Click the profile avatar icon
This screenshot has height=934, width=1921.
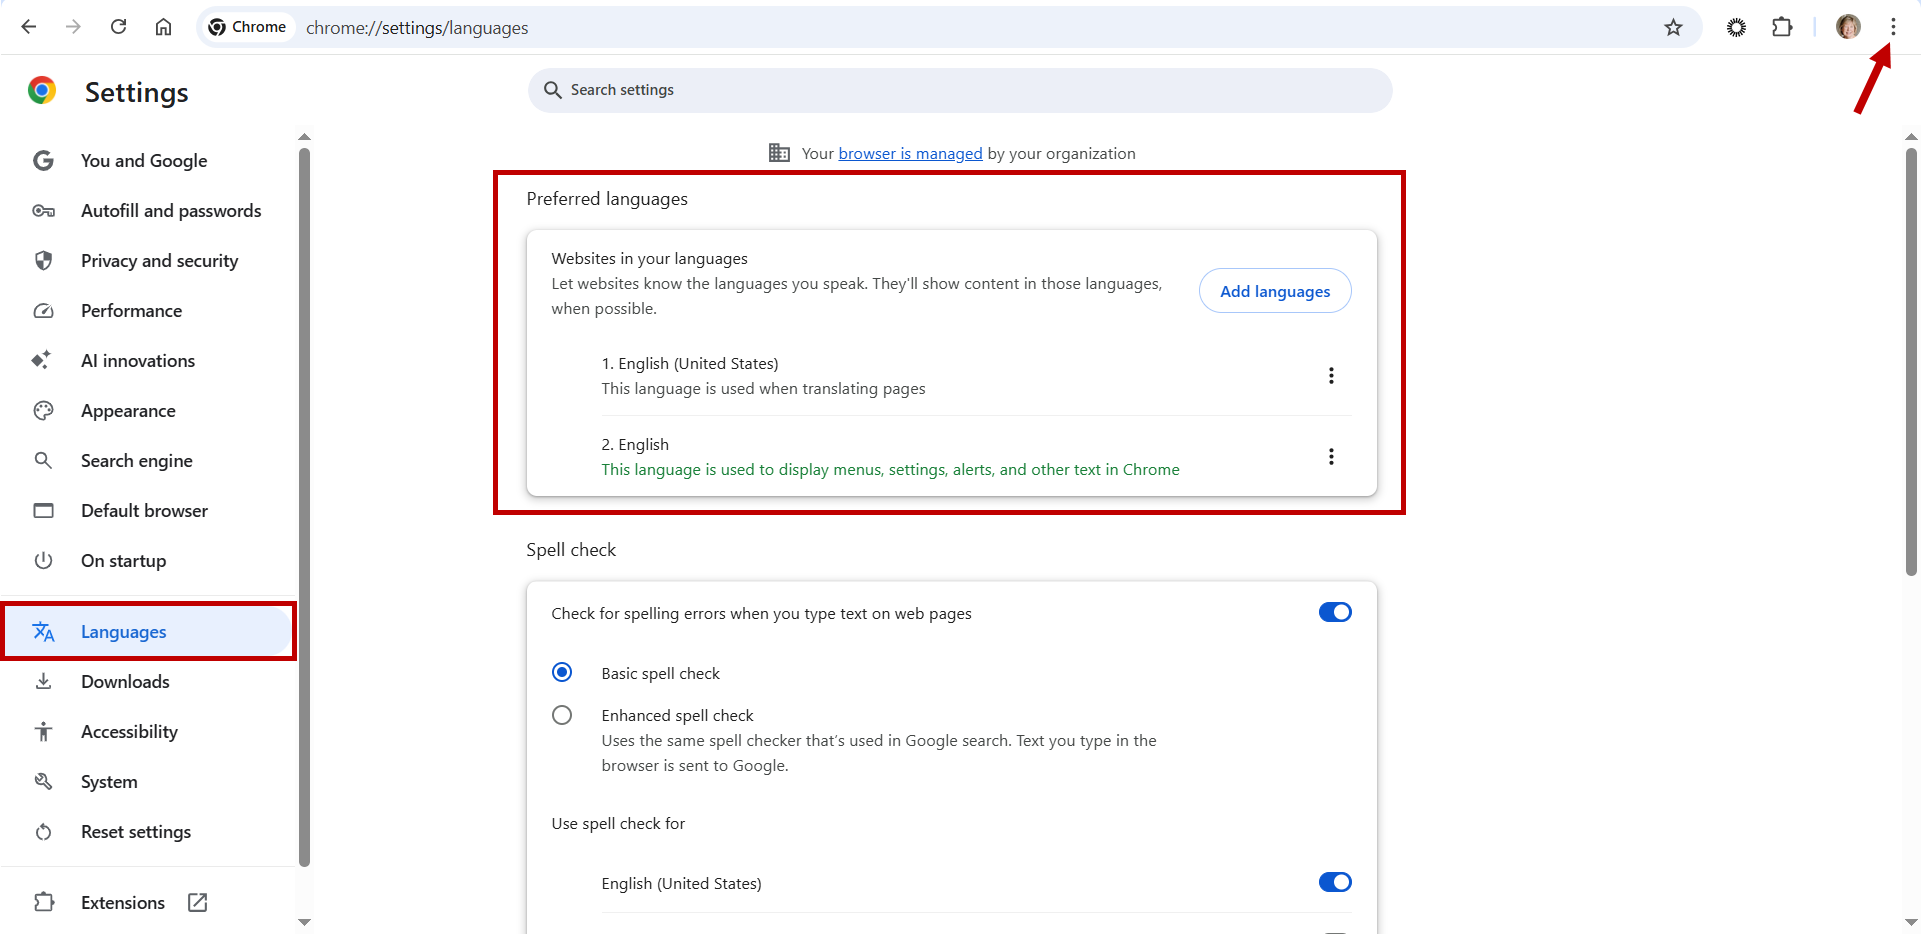pos(1848,27)
